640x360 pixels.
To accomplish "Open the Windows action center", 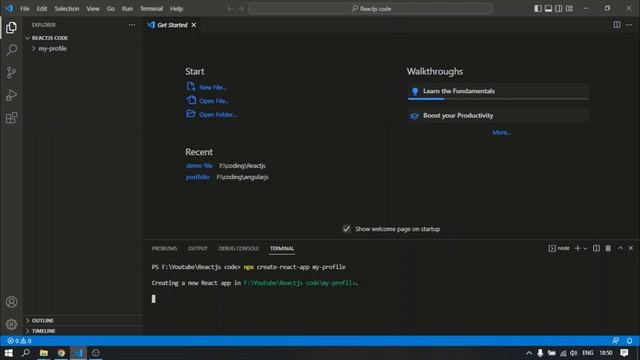I will (x=624, y=353).
